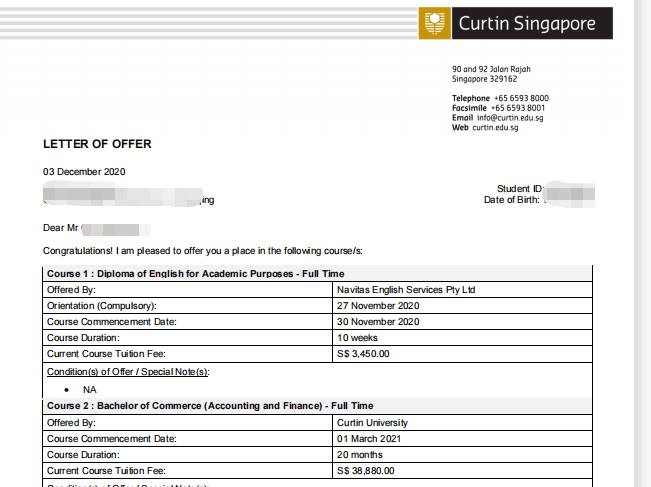Select the facsimile number '+65 6593 8001'
The image size is (651, 487).
click(518, 108)
